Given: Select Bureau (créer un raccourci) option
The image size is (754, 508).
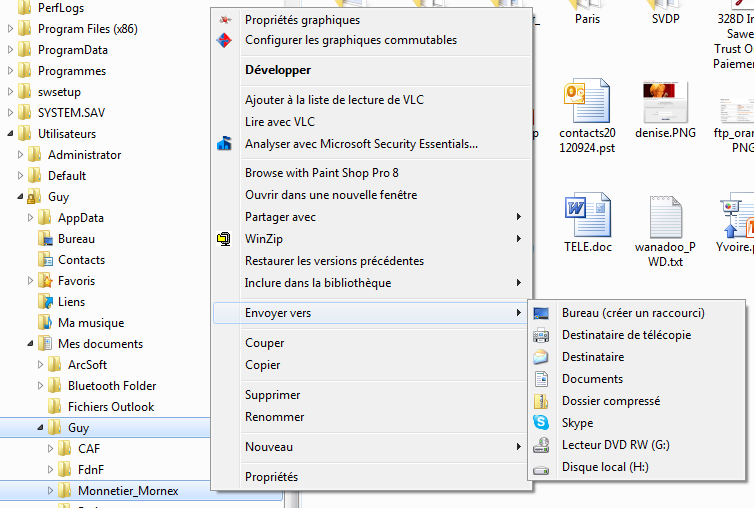Looking at the screenshot, I should point(632,313).
